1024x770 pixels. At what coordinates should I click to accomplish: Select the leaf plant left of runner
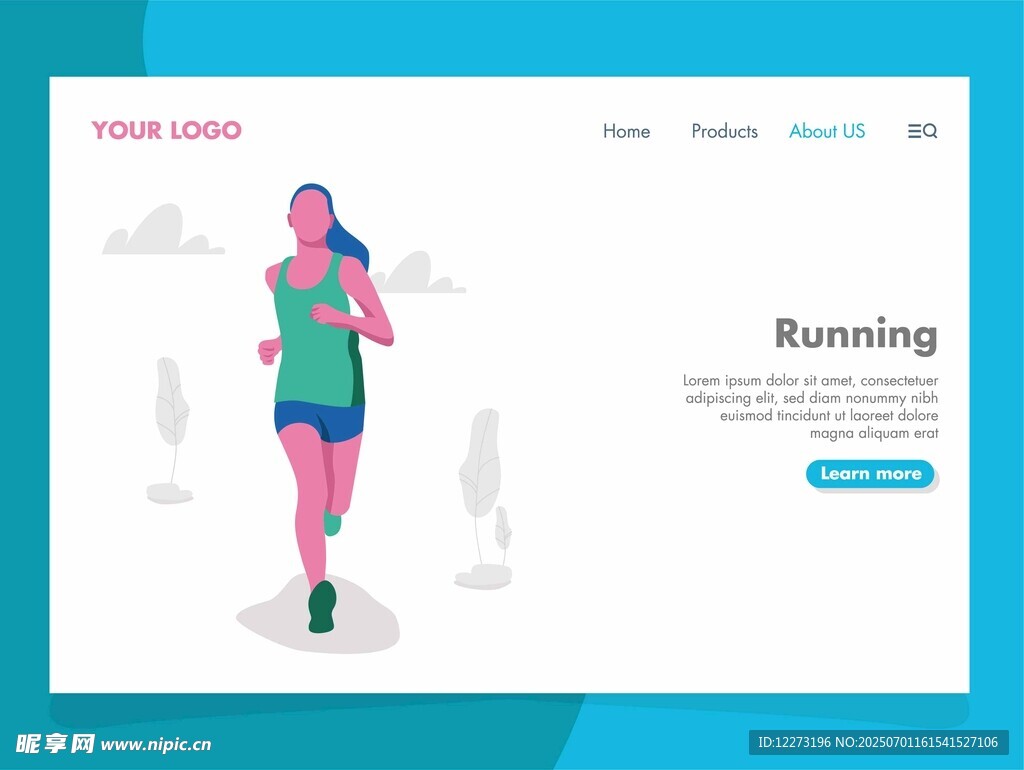(x=172, y=410)
